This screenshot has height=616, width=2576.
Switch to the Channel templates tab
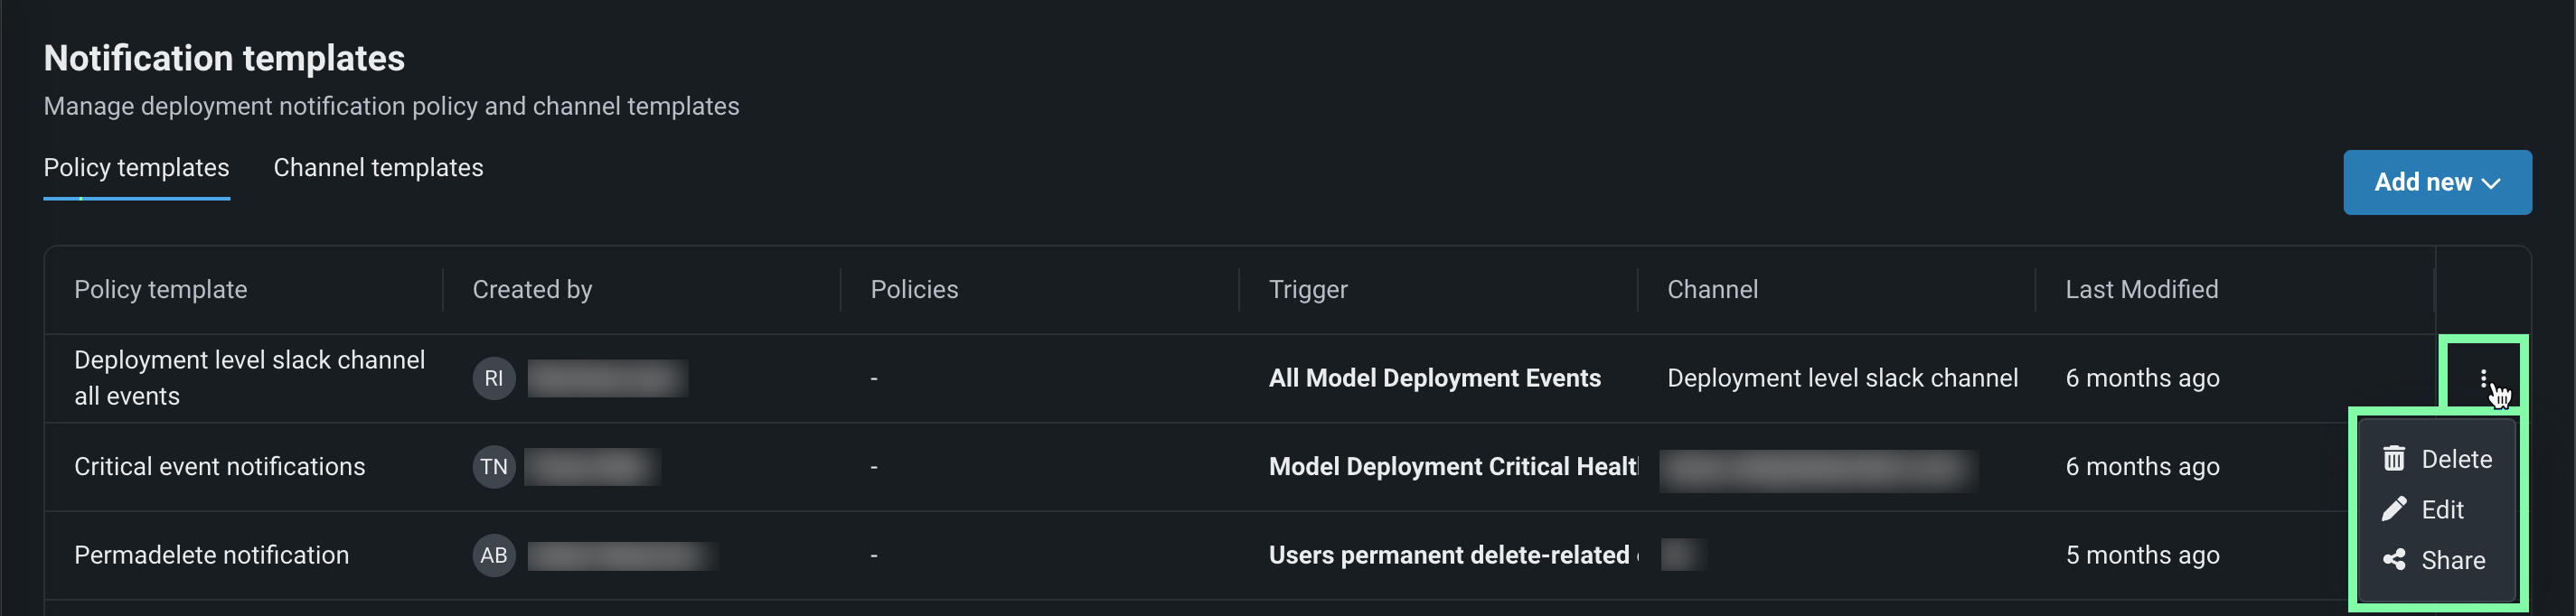378,168
